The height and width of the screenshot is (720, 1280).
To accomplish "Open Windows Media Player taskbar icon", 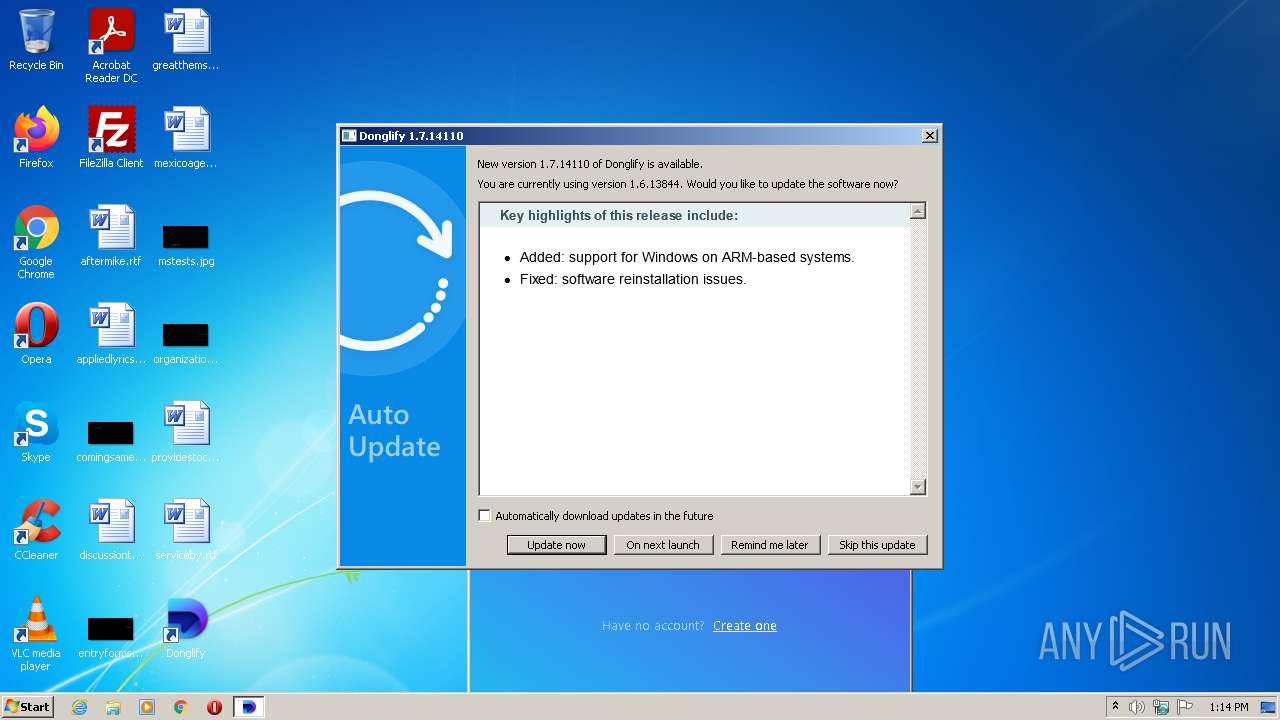I will coord(147,707).
